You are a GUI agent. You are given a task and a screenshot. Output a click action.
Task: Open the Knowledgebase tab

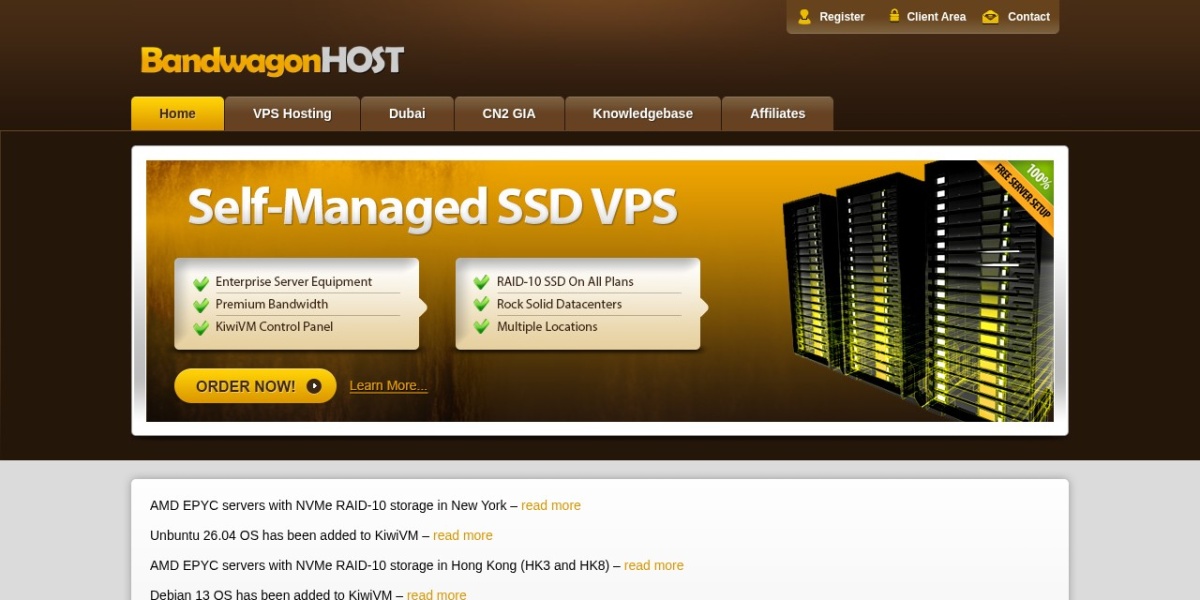point(643,114)
